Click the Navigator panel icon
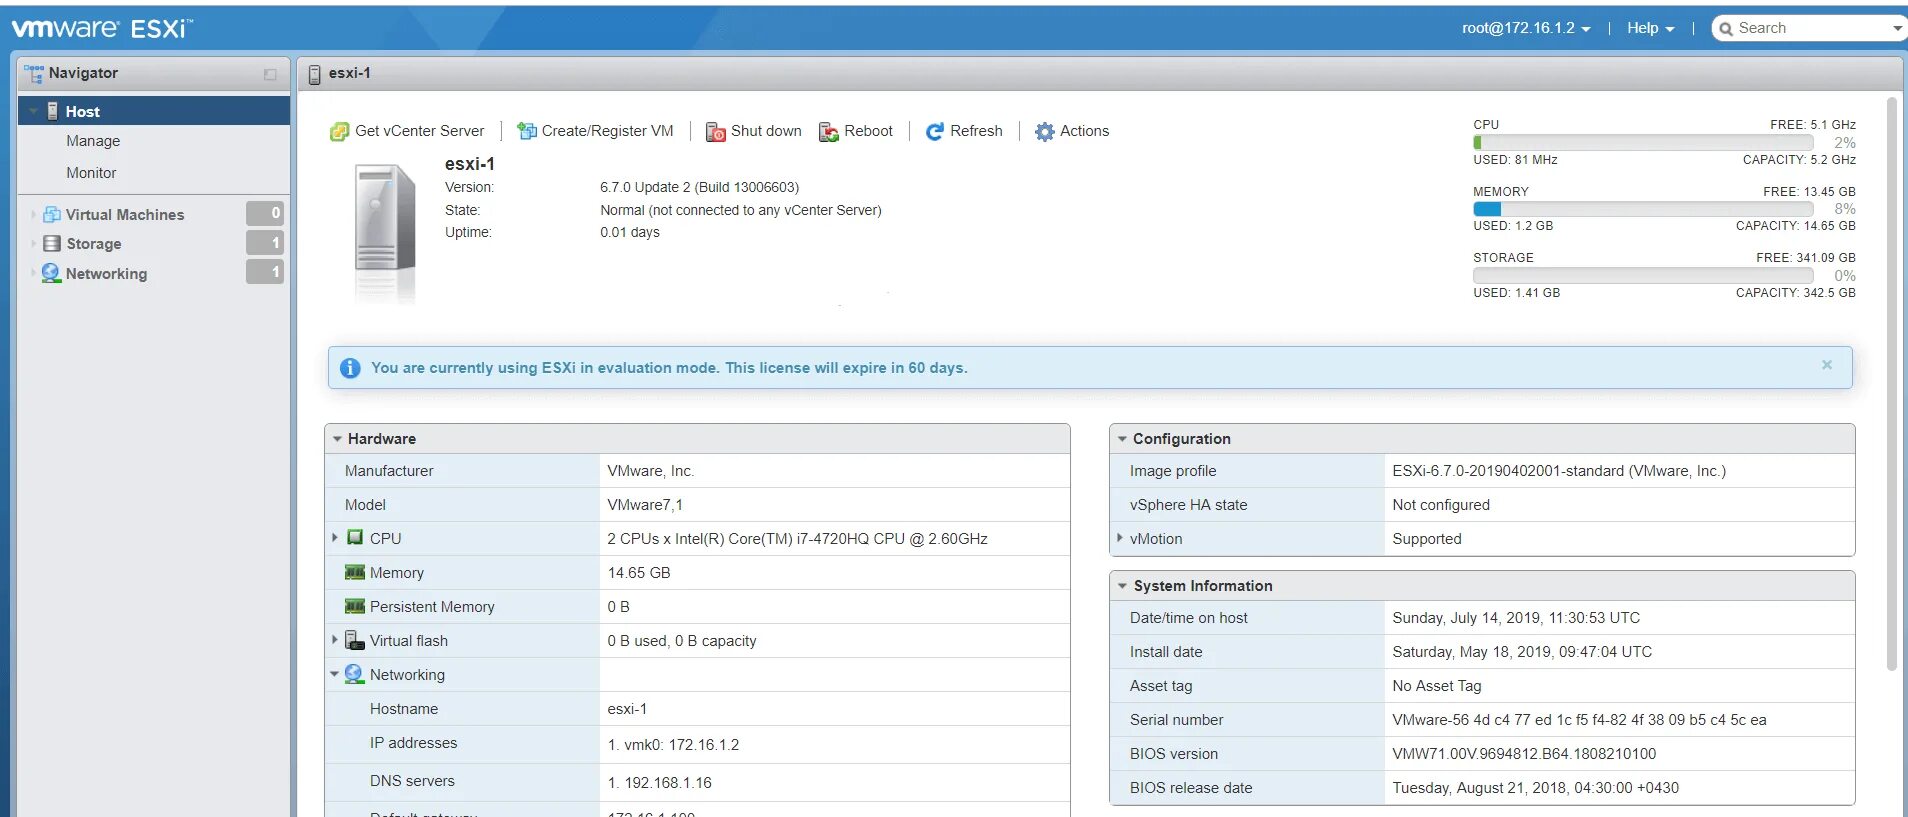Screen dimensions: 1908x817 [x=33, y=73]
